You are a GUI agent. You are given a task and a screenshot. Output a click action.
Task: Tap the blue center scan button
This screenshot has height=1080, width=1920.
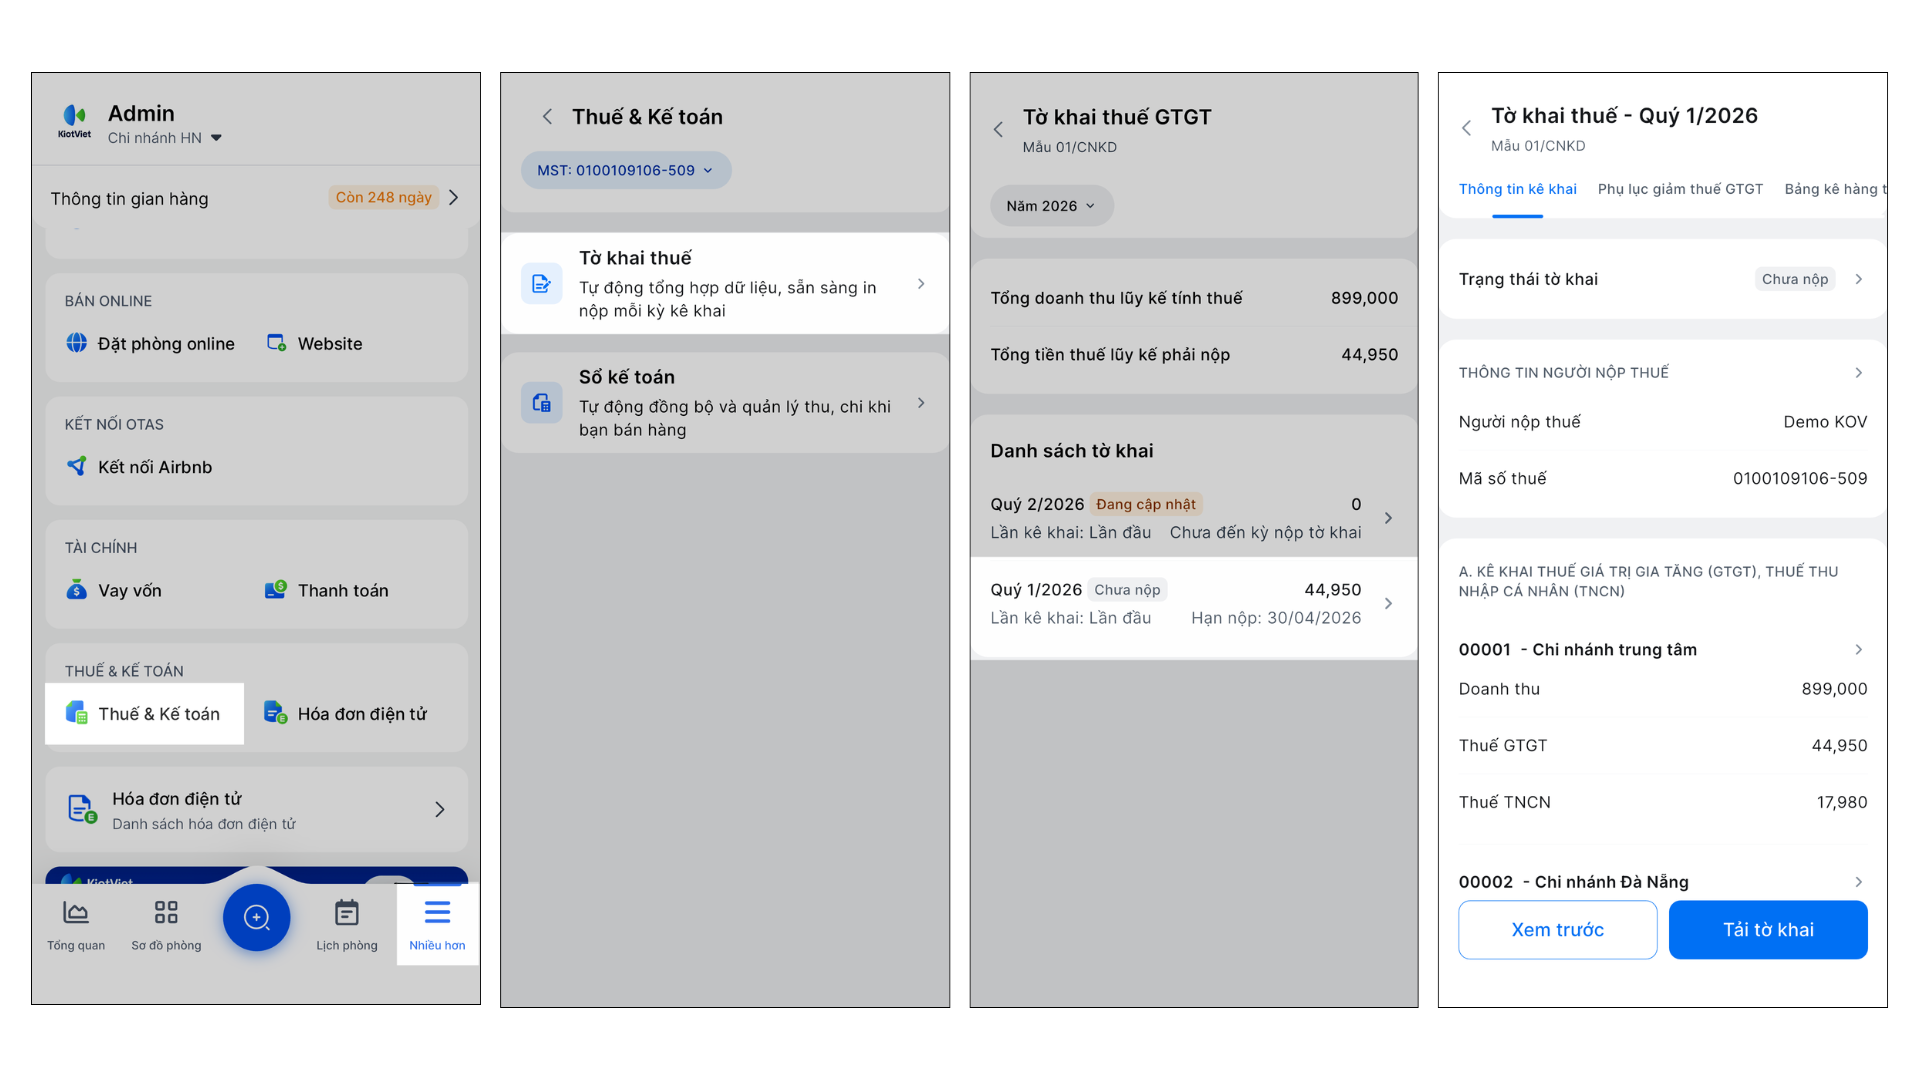pos(257,917)
